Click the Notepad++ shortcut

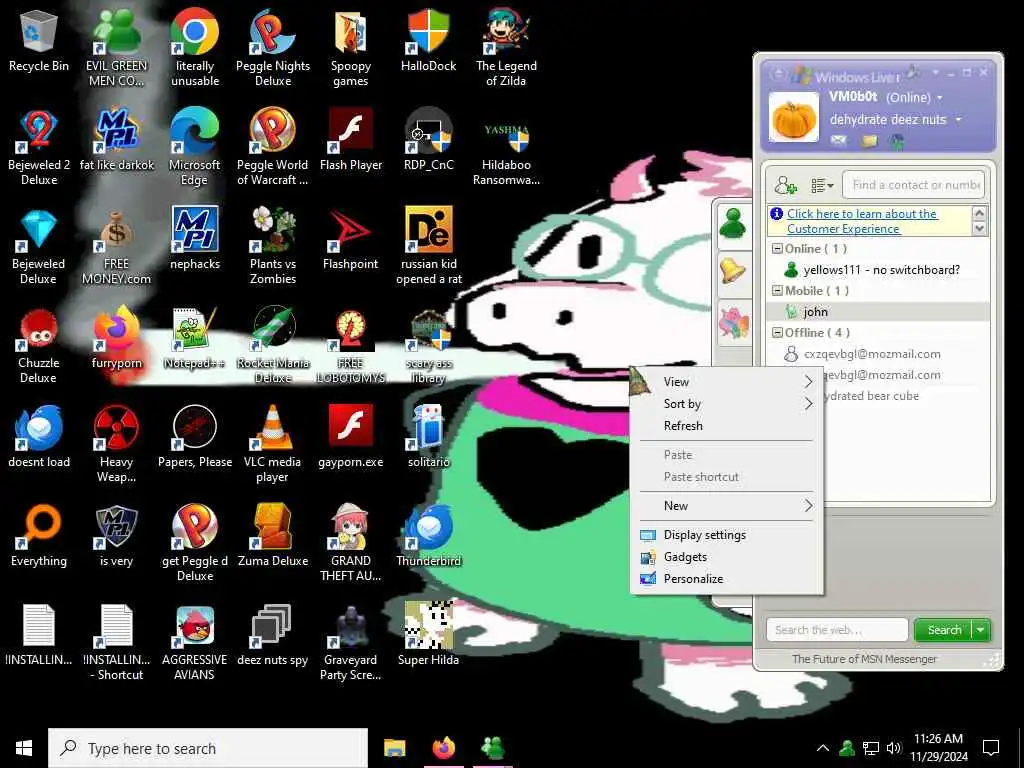195,338
